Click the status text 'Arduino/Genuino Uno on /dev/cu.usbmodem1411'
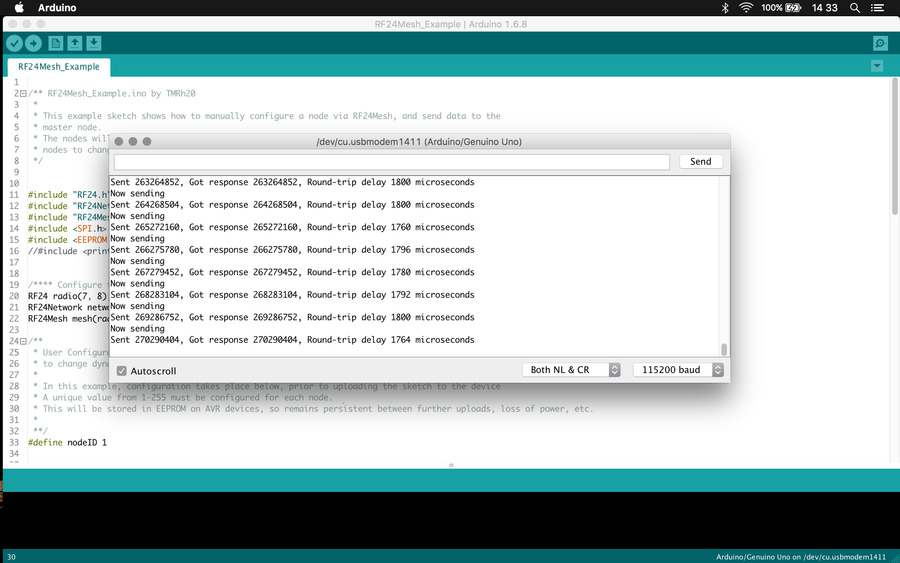The width and height of the screenshot is (900, 563). (801, 557)
